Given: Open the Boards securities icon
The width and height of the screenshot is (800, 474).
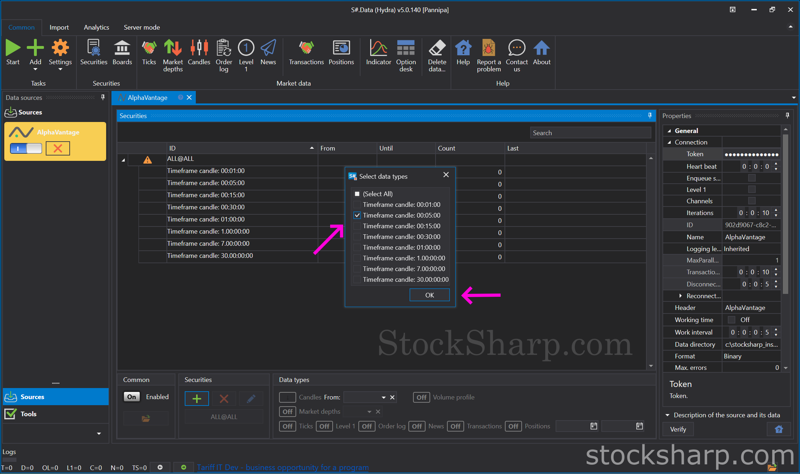Looking at the screenshot, I should (122, 49).
